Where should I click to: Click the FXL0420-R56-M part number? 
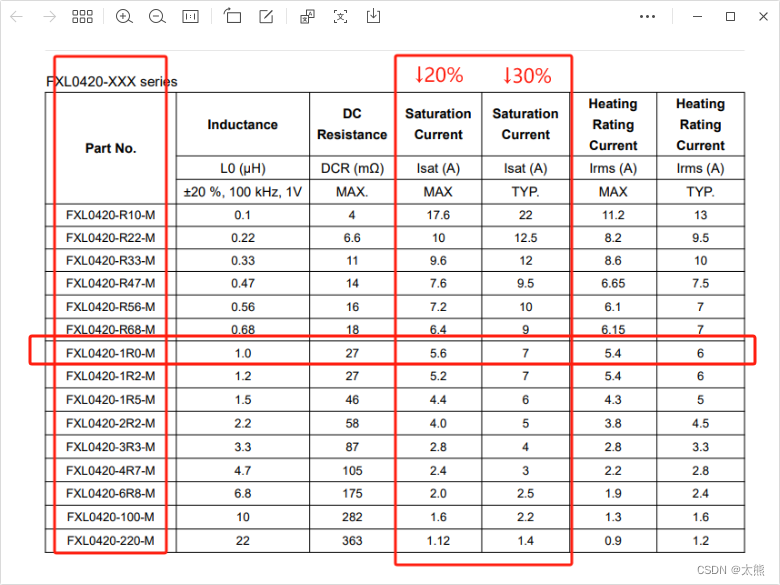click(x=110, y=307)
